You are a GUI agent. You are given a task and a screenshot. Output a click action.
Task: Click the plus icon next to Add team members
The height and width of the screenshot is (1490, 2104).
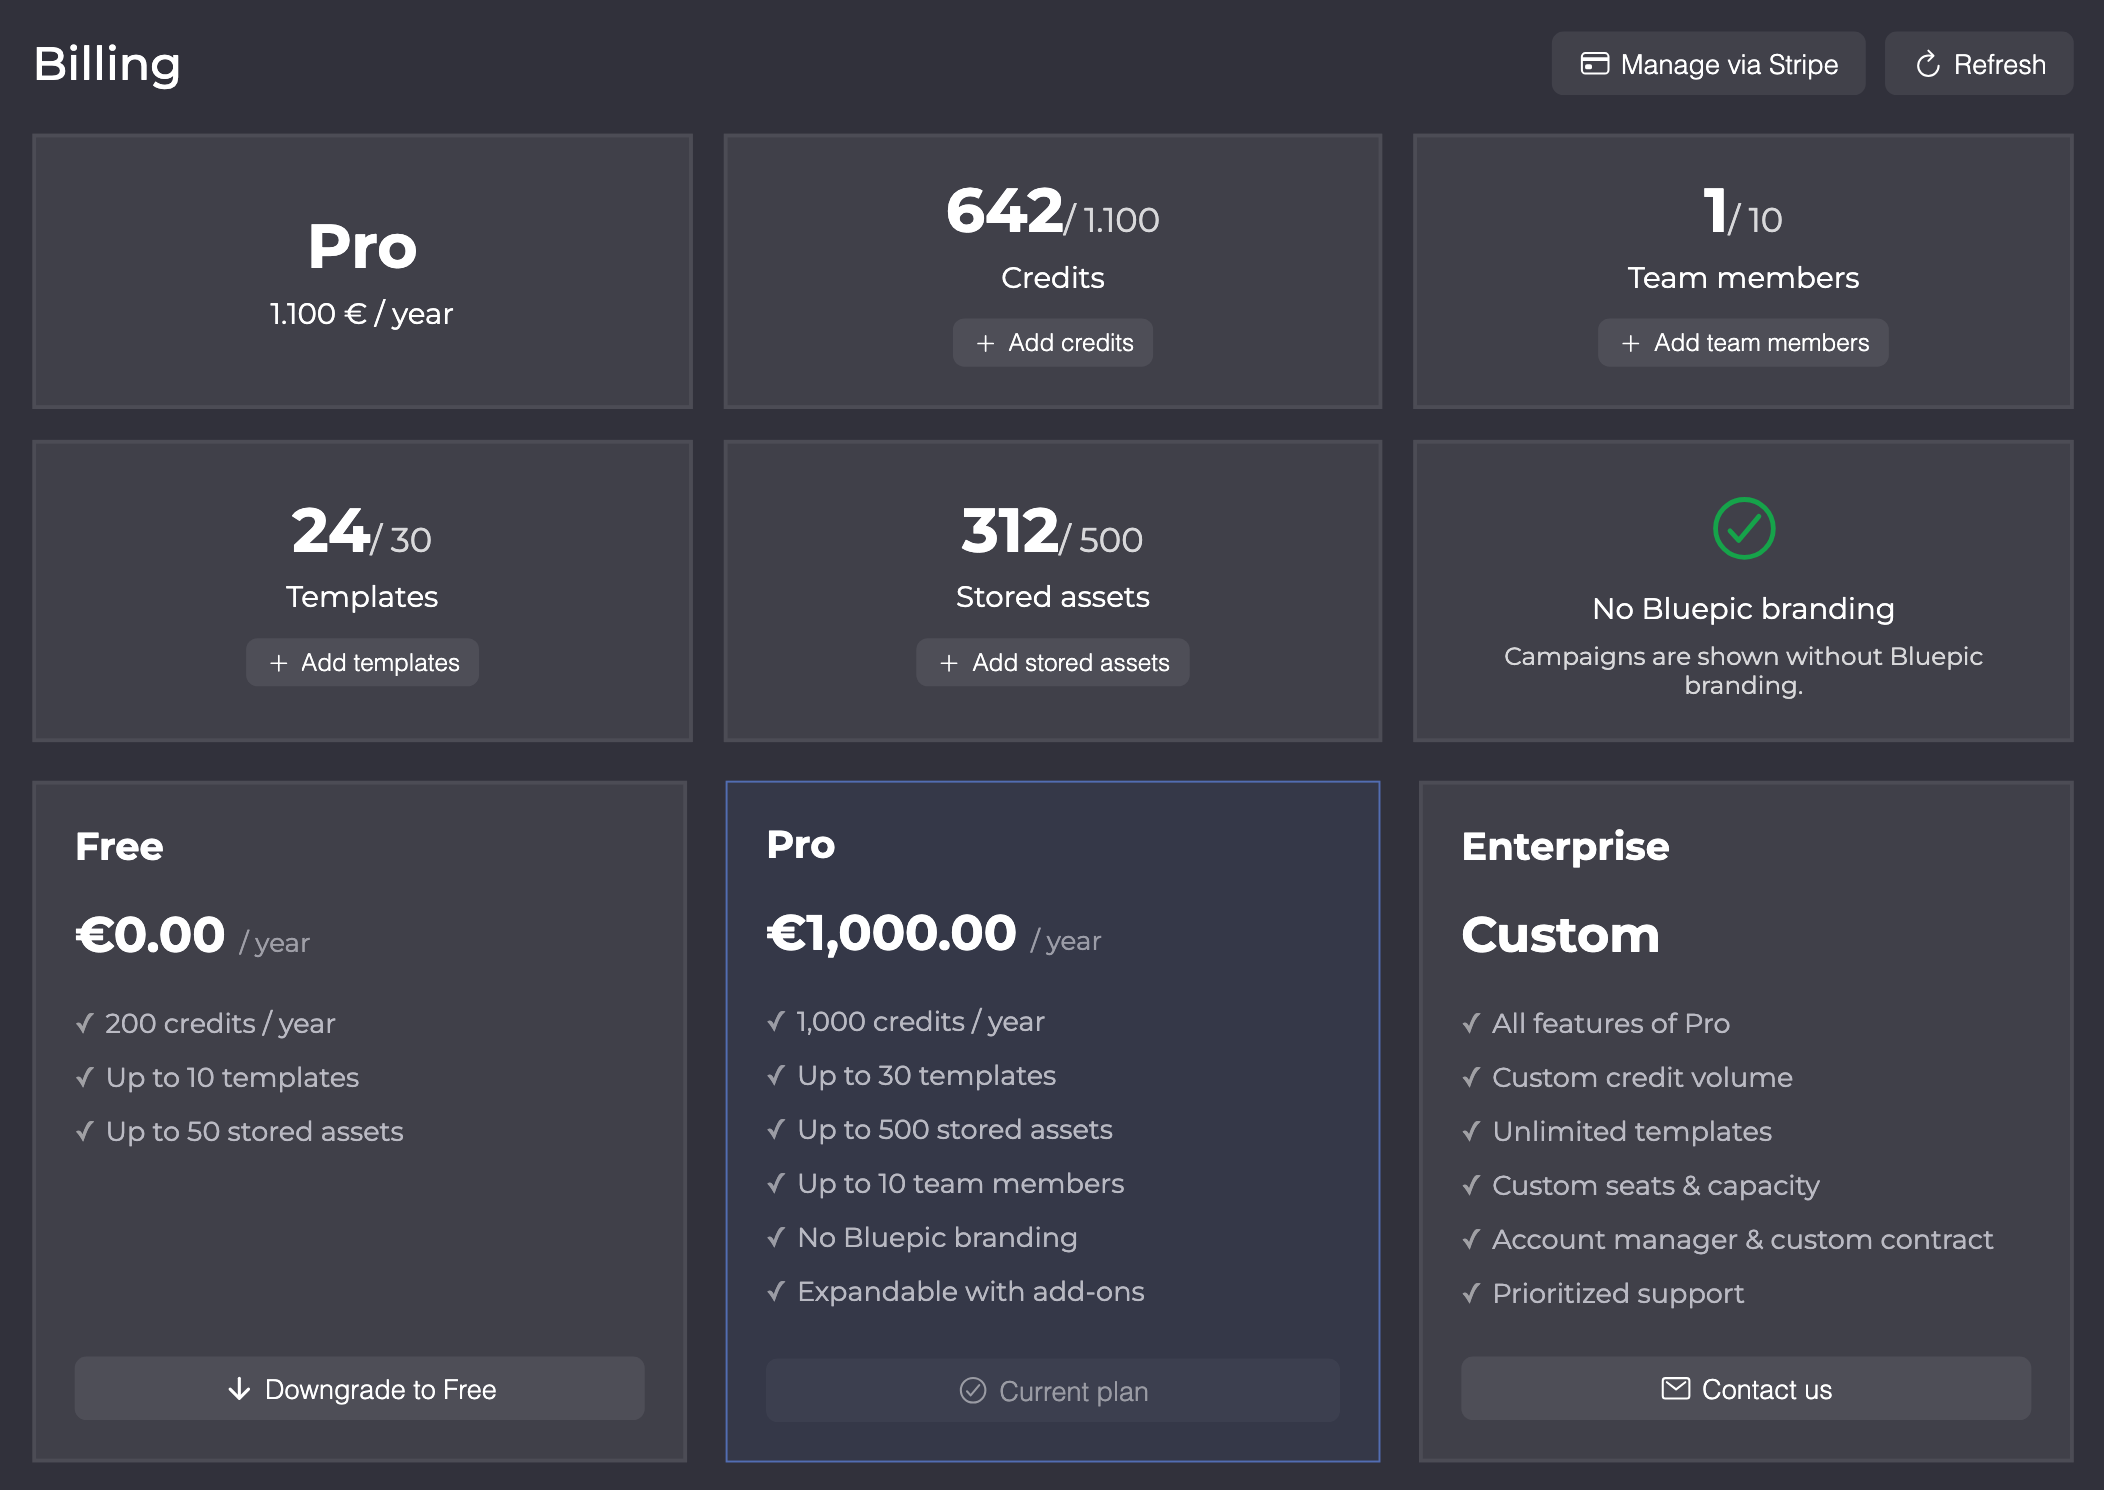pyautogui.click(x=1630, y=343)
